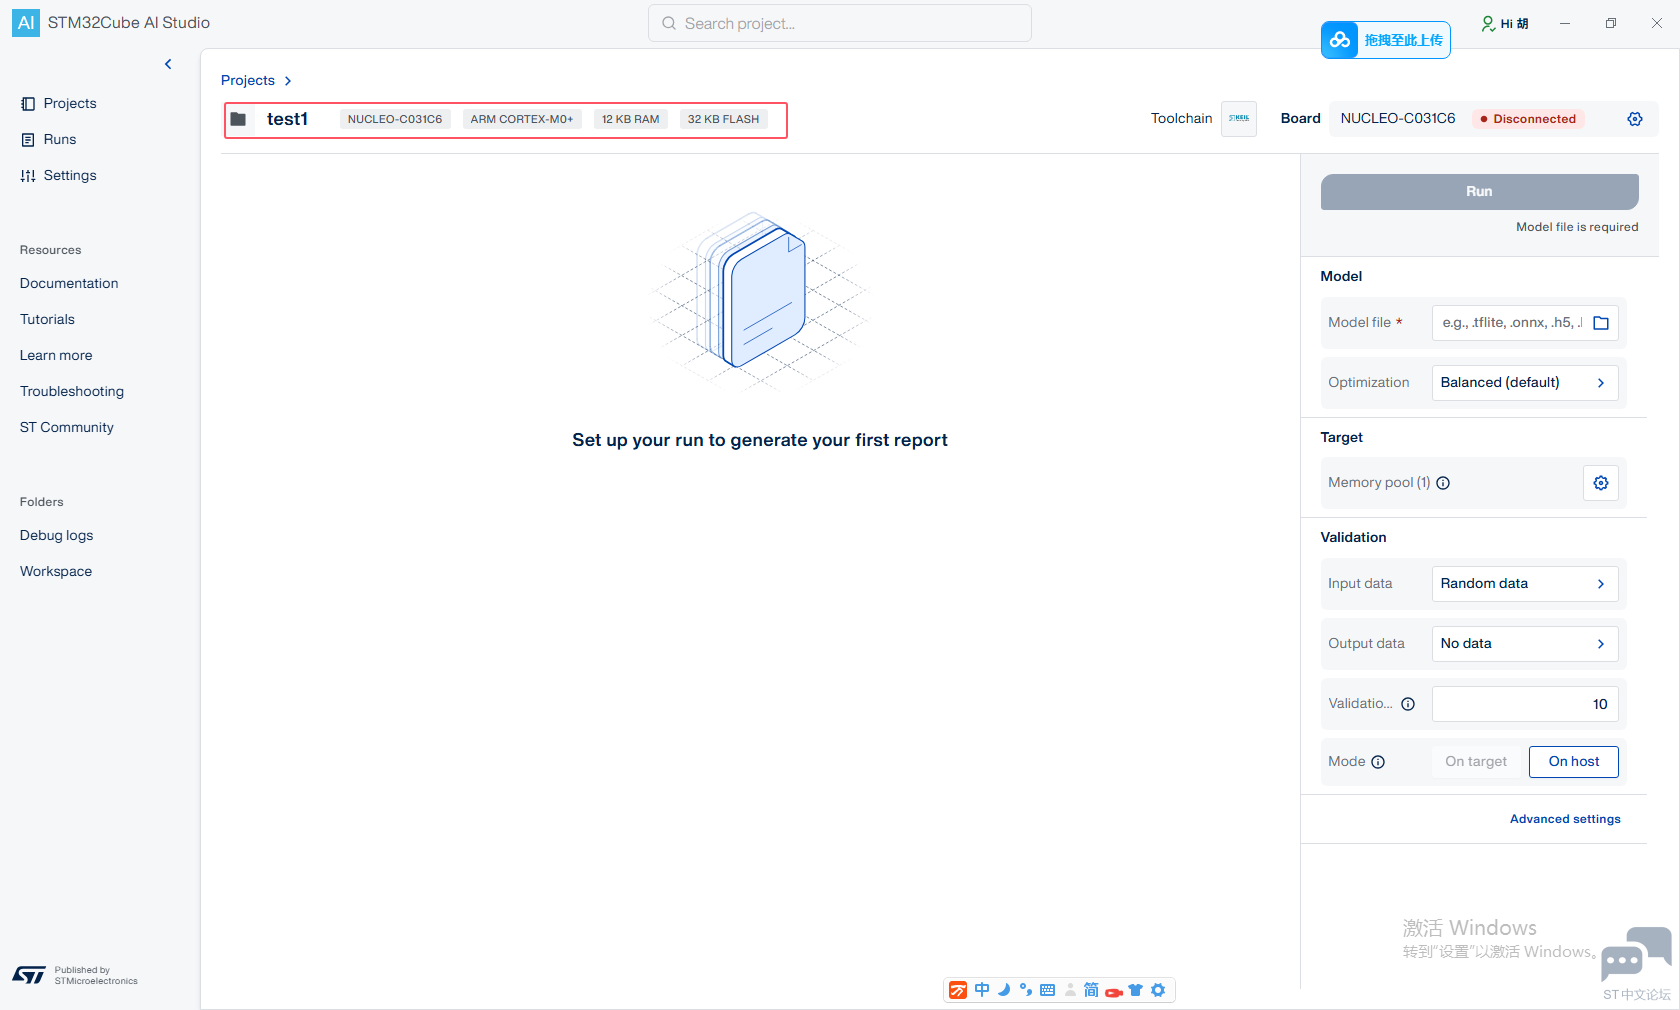Open Learn more under Resources
This screenshot has height=1010, width=1680.
coord(56,356)
